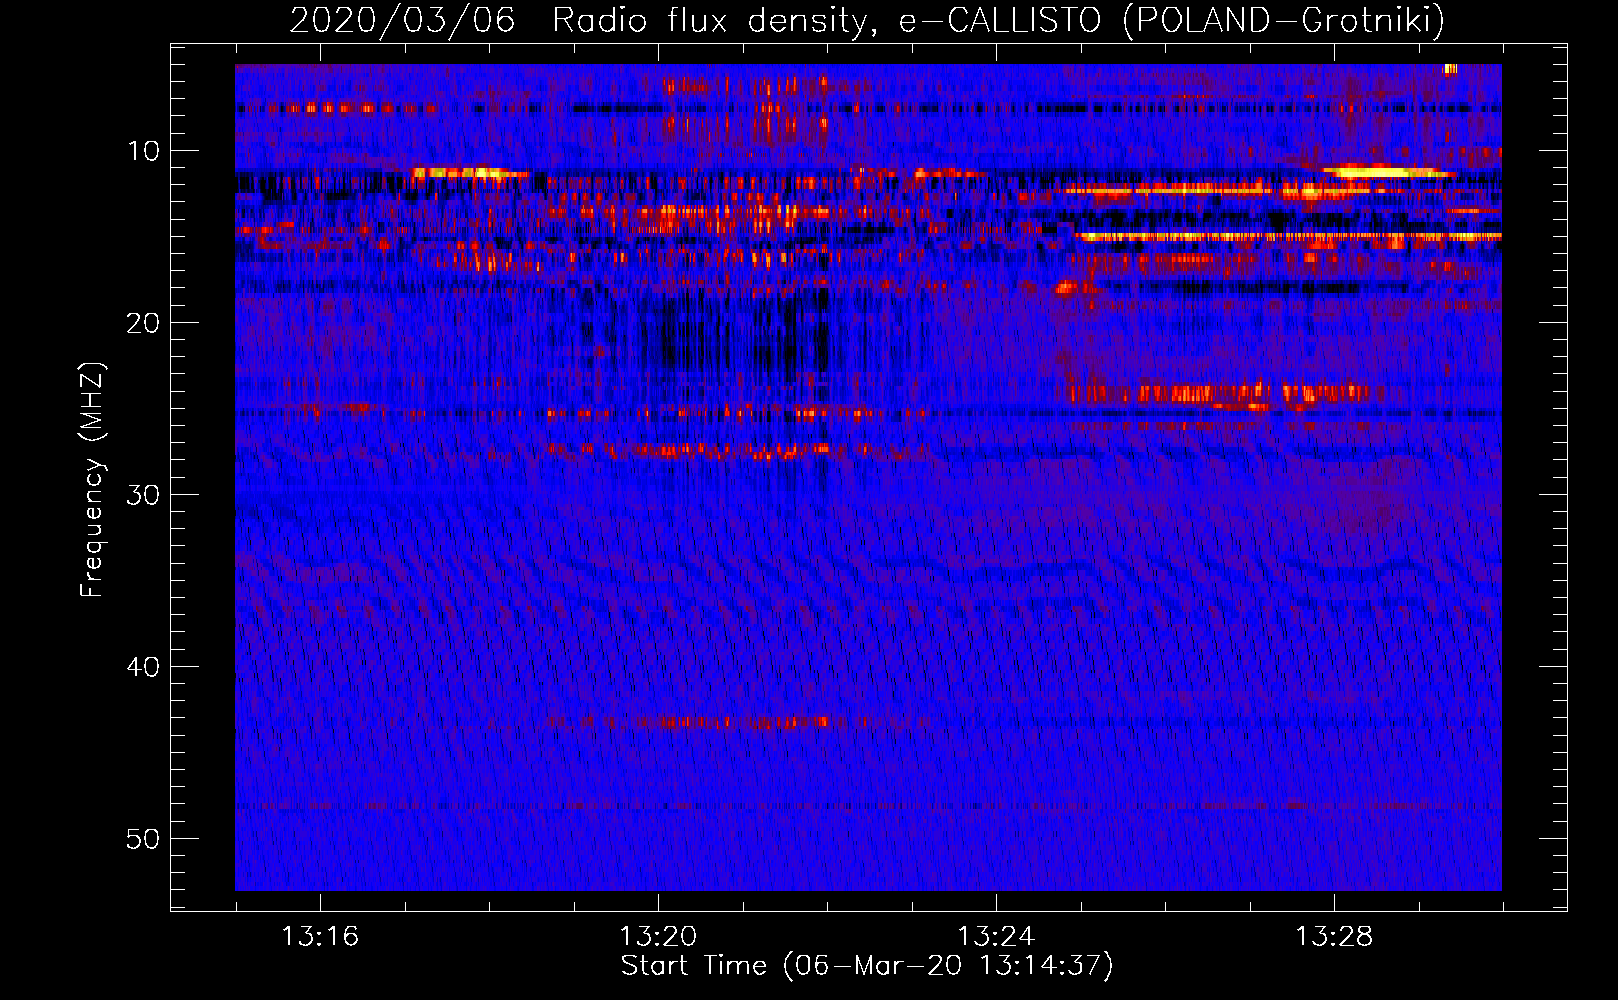The width and height of the screenshot is (1618, 1000).
Task: Click the 13:16 time tick label
Action: pos(320,937)
